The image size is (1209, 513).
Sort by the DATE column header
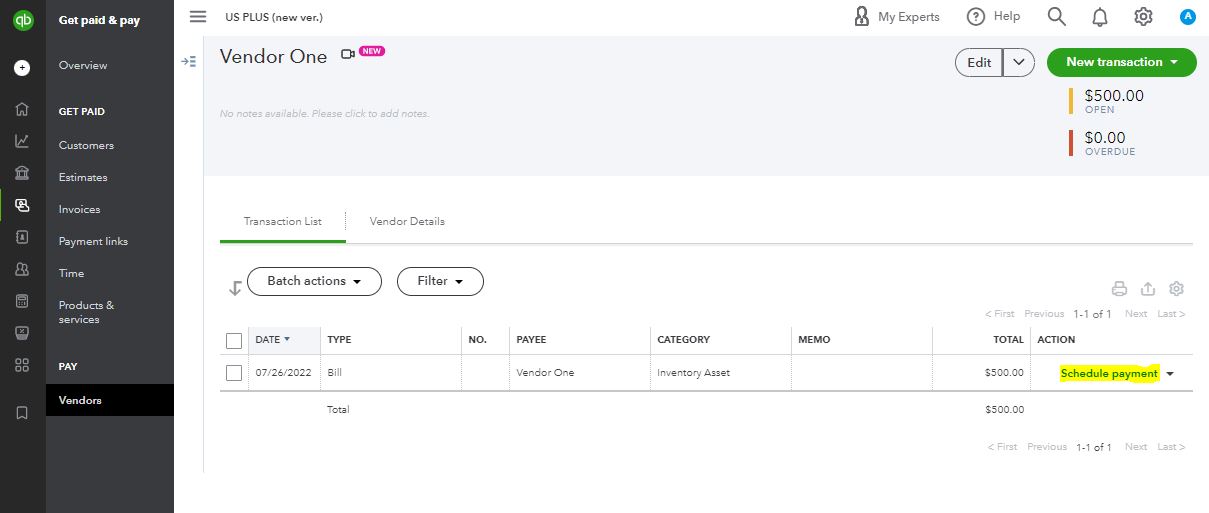click(x=273, y=340)
